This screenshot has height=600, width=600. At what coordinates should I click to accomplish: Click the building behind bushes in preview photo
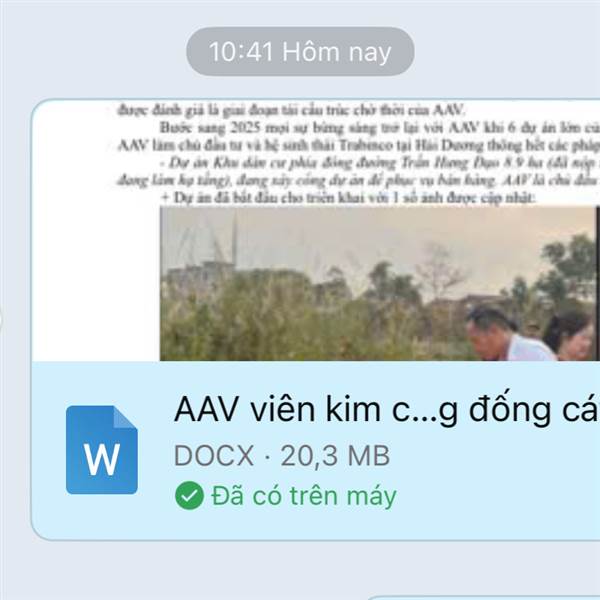click(x=199, y=274)
